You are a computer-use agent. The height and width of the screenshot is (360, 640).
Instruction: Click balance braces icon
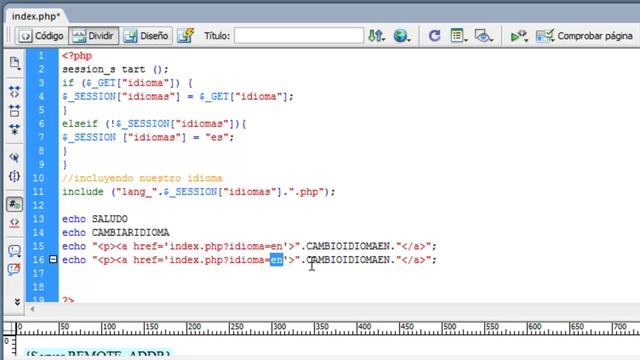click(15, 176)
